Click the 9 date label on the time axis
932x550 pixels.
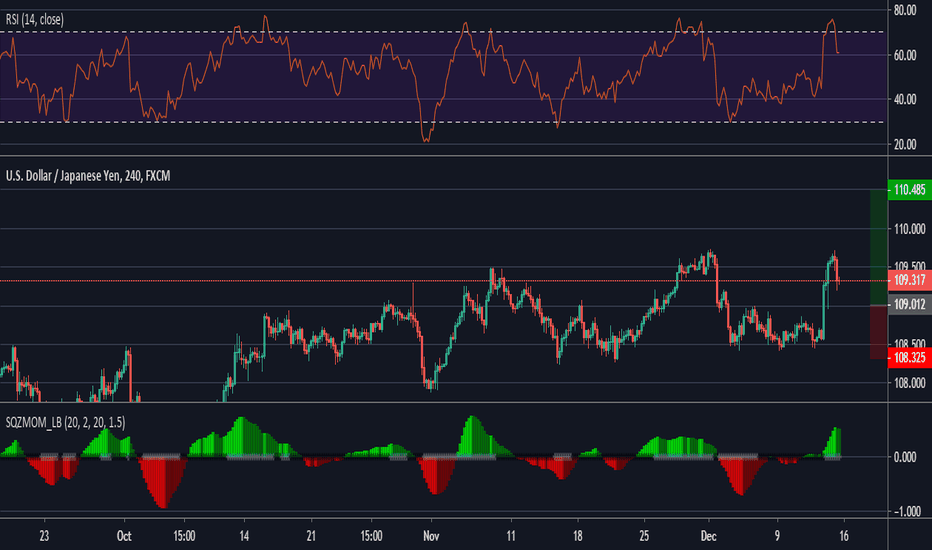coord(777,536)
